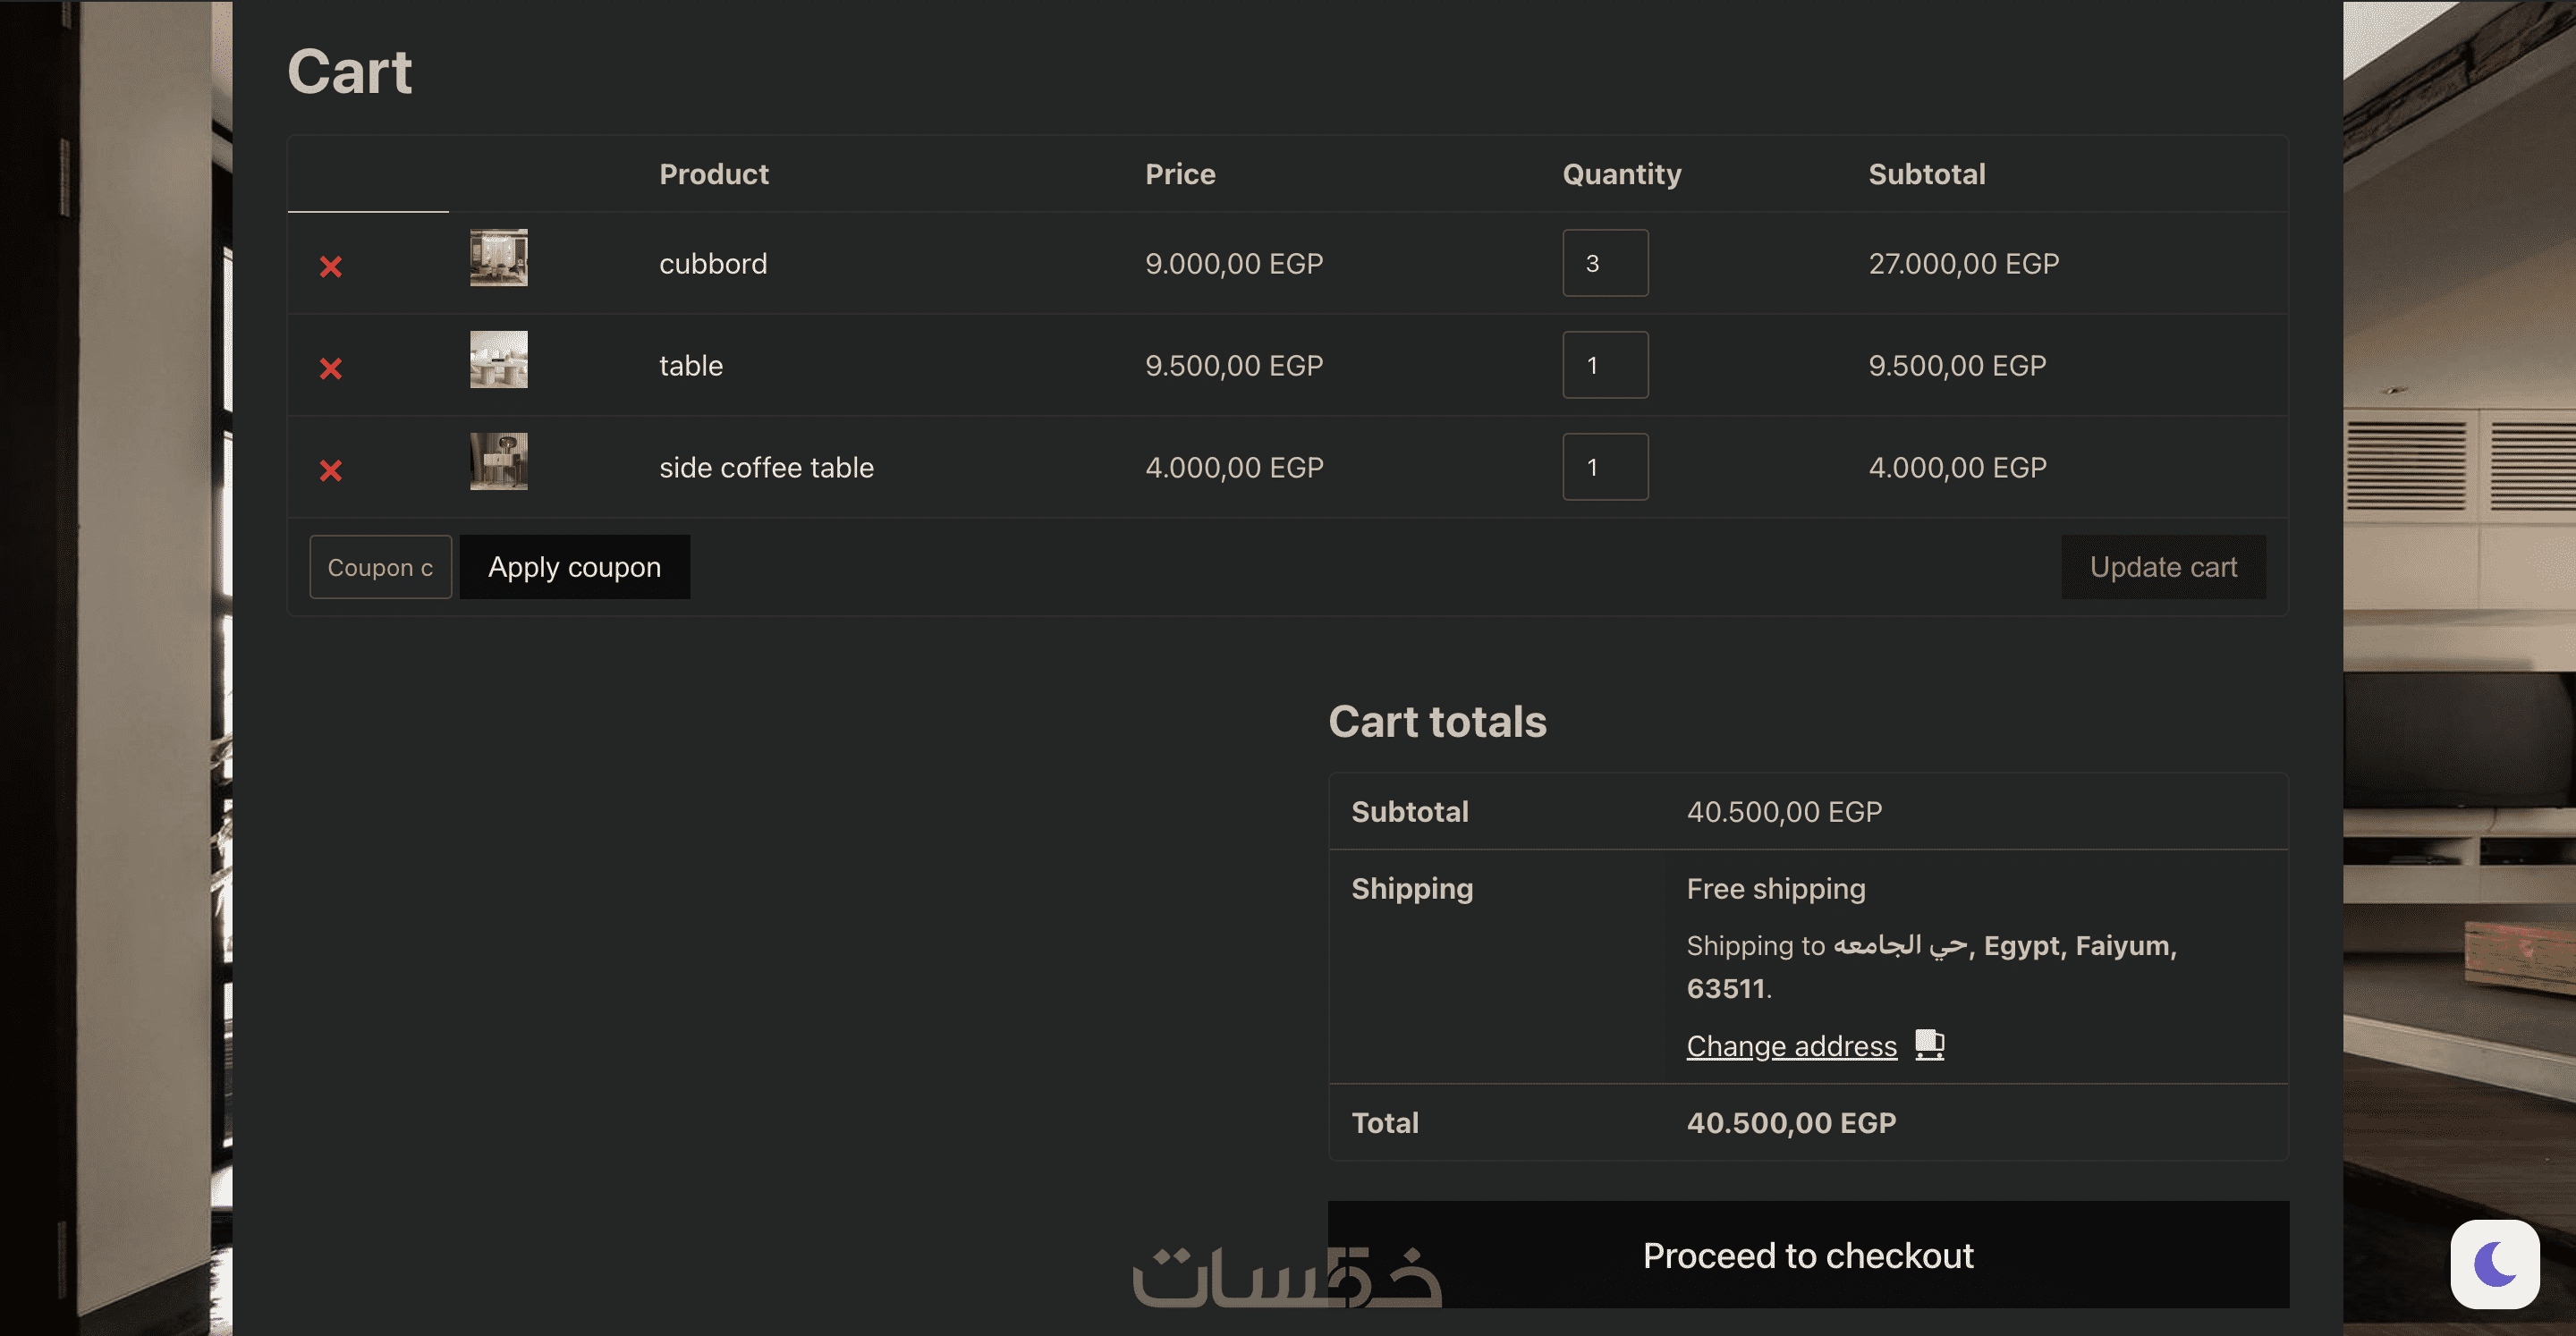Open side coffee table thumbnail
The width and height of the screenshot is (2576, 1336).
[x=499, y=462]
